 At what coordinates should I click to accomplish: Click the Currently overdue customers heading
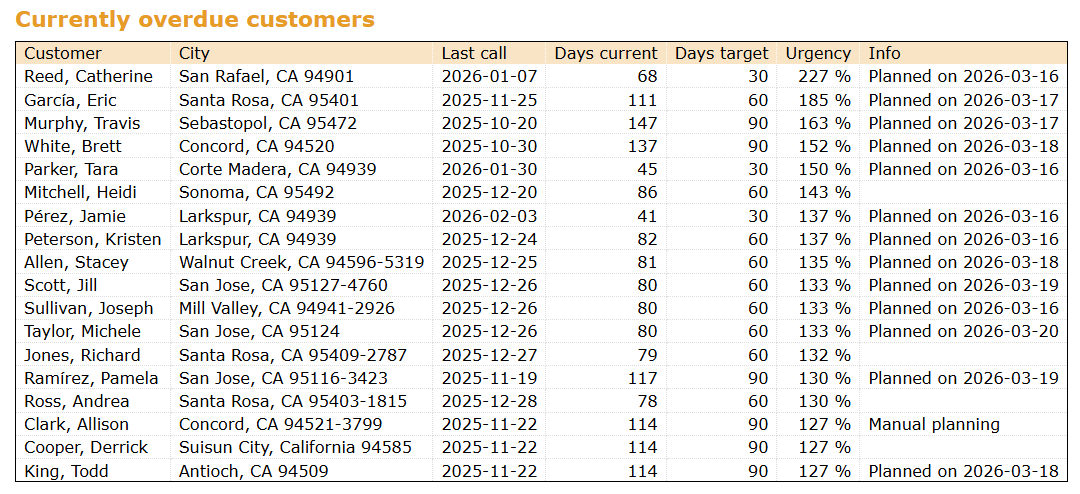(195, 19)
